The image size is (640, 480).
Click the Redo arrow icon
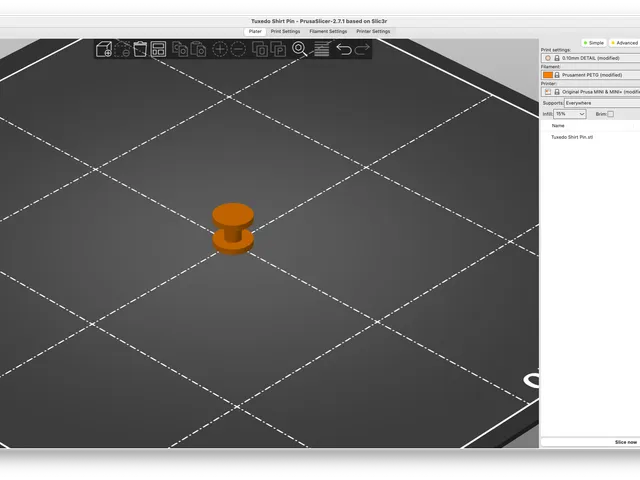pyautogui.click(x=362, y=49)
